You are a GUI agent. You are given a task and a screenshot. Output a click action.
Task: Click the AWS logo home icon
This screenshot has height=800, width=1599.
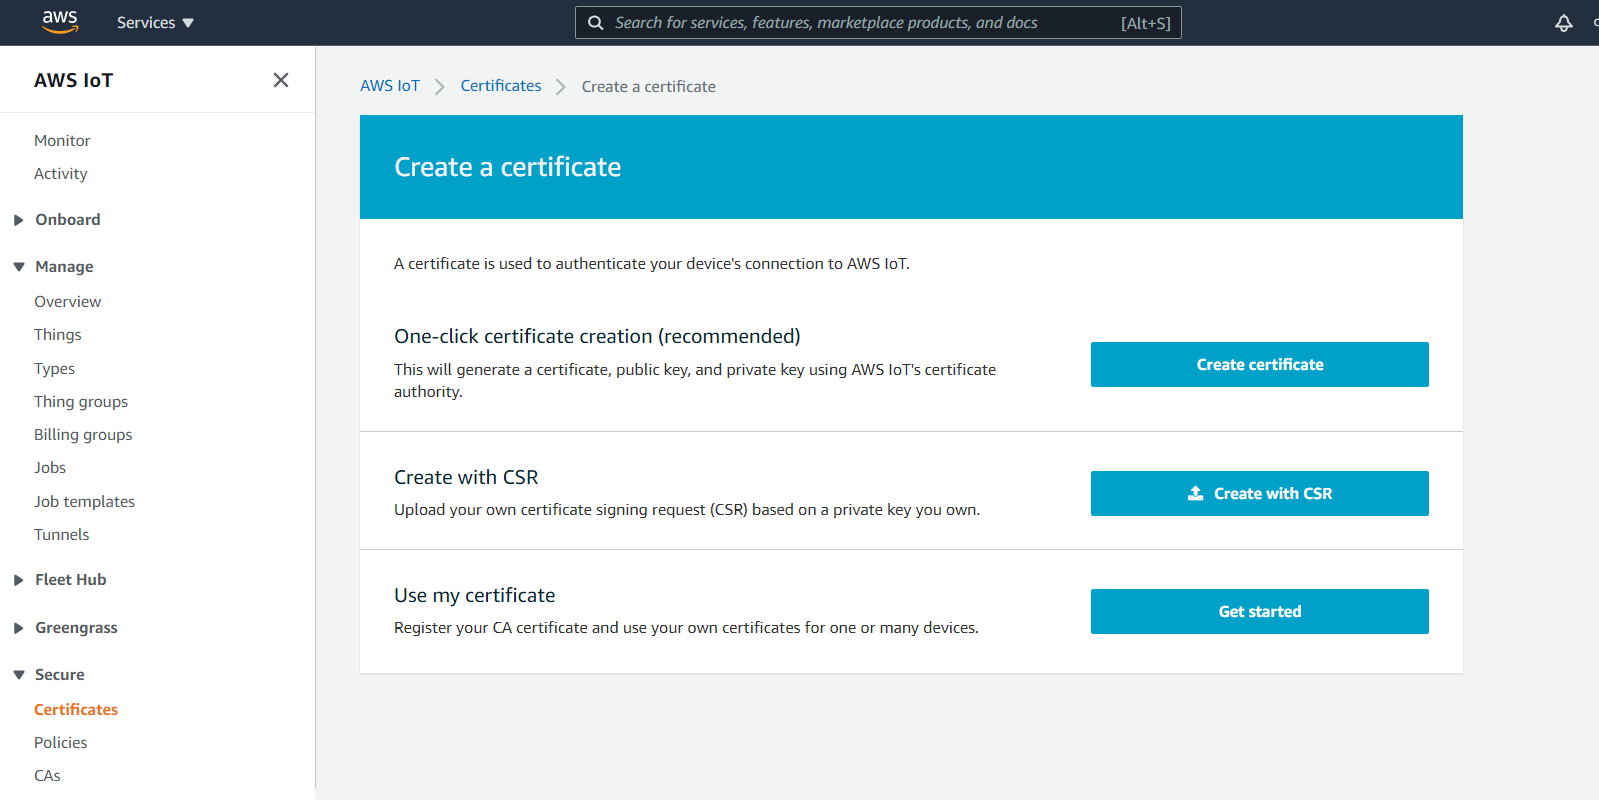click(60, 22)
